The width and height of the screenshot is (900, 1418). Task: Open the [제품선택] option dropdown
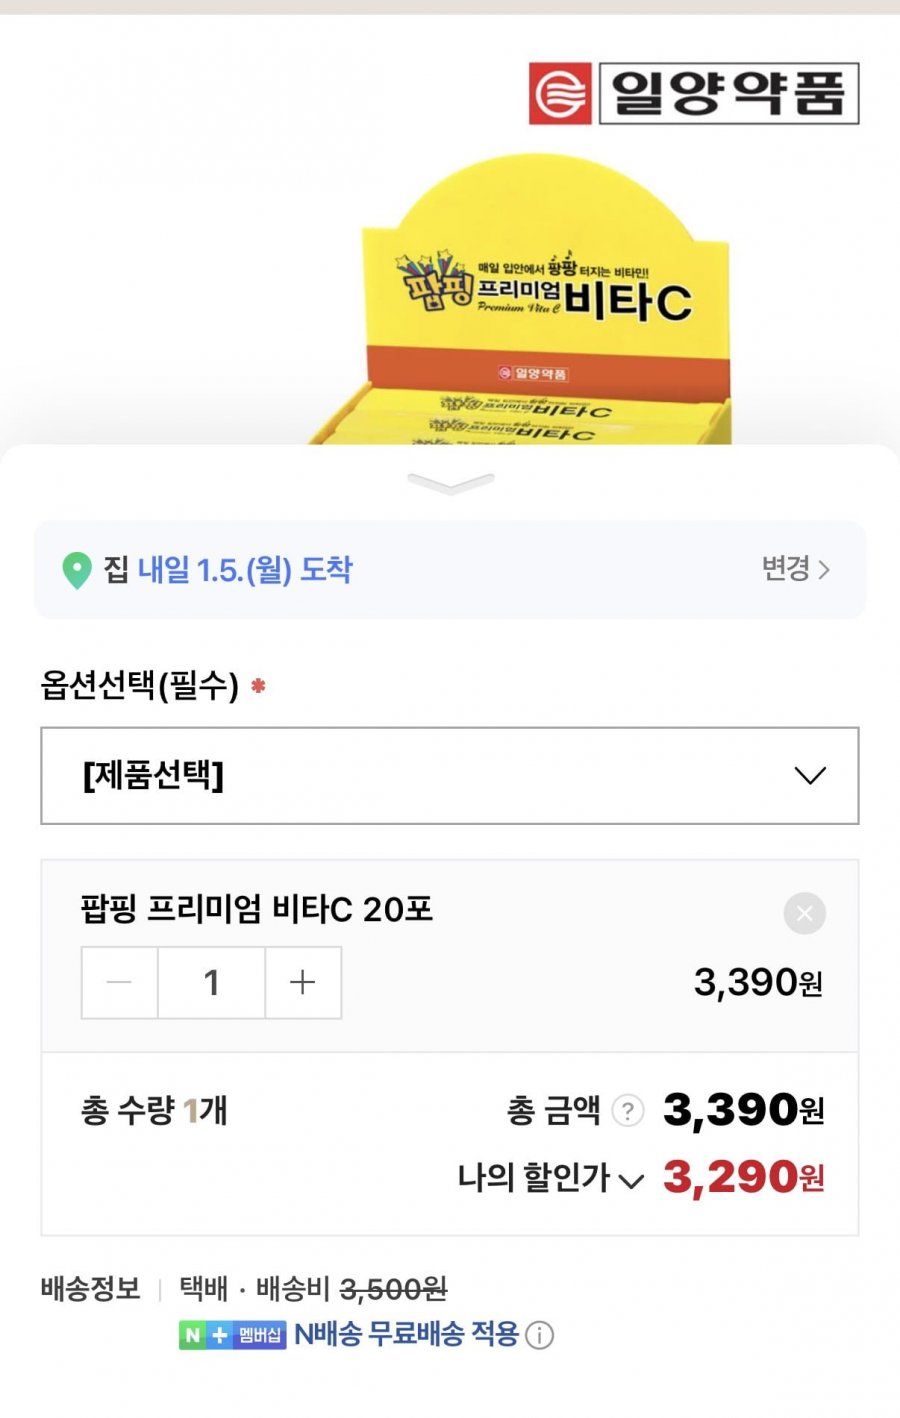449,776
